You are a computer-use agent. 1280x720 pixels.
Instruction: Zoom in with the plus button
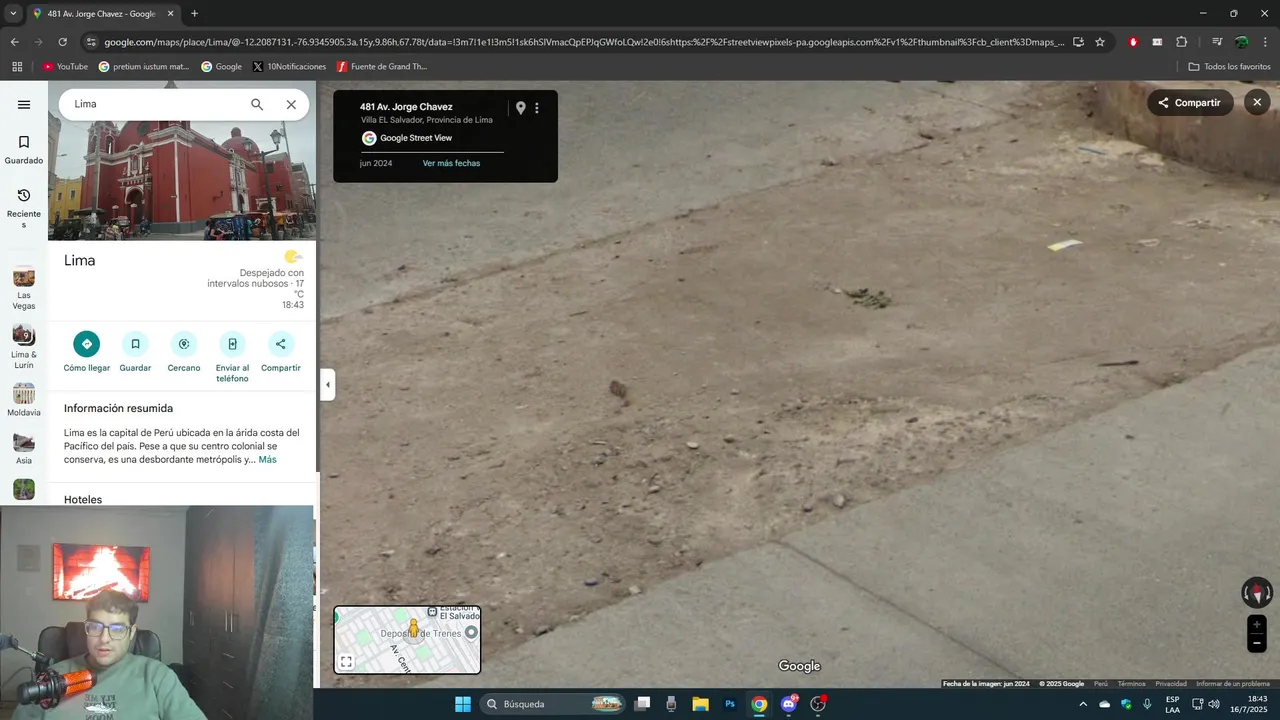(1257, 625)
